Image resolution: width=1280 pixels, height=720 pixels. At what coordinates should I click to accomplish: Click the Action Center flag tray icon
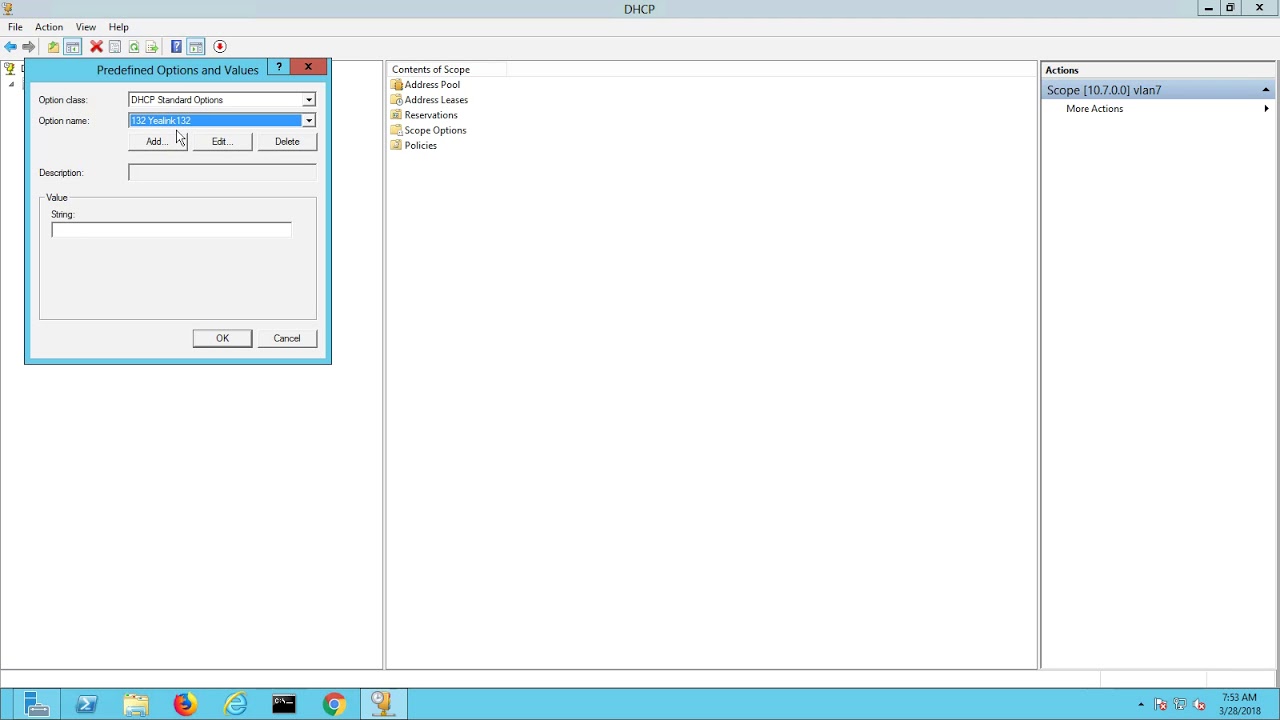tap(1161, 705)
